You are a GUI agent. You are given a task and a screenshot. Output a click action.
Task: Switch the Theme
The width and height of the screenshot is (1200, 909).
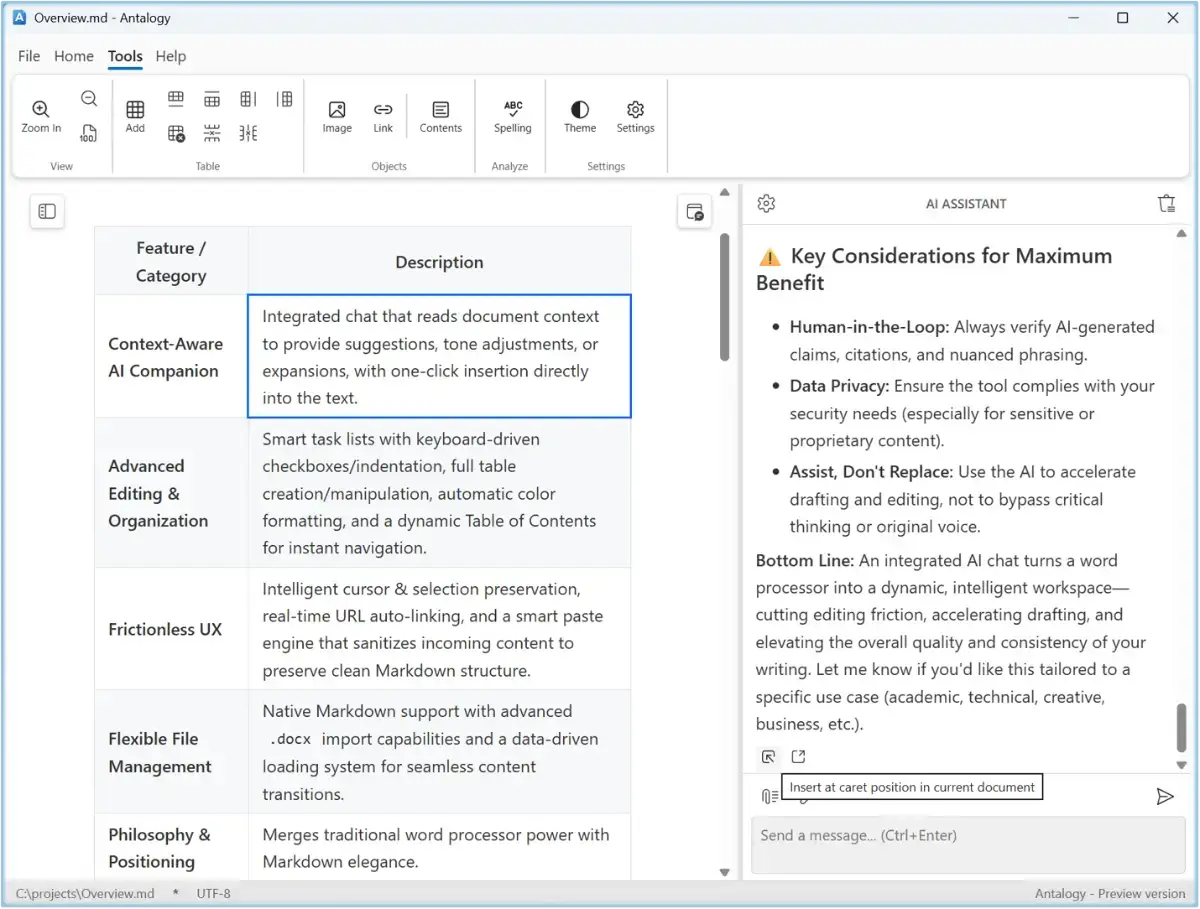pos(580,116)
